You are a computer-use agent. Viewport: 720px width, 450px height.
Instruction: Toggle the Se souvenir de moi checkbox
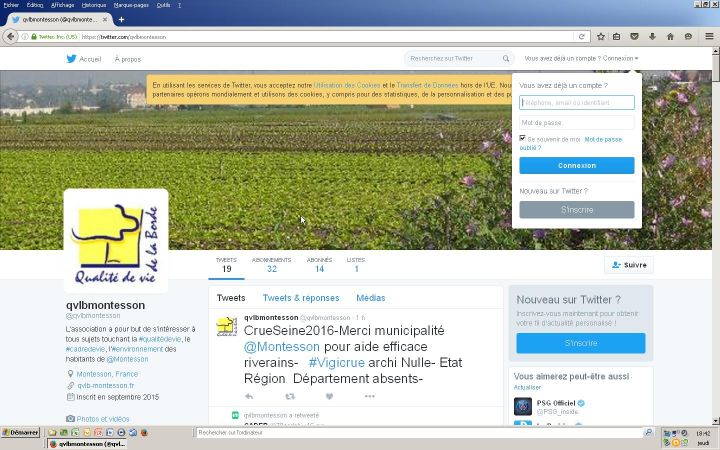click(x=522, y=138)
